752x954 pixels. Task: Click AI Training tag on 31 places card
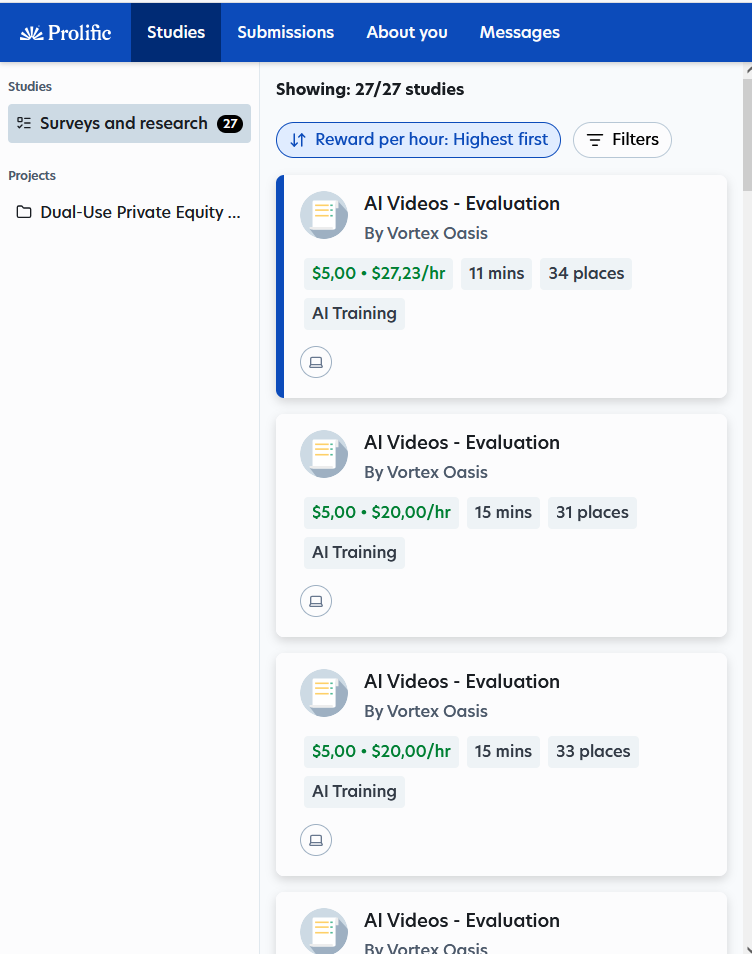[x=354, y=553]
